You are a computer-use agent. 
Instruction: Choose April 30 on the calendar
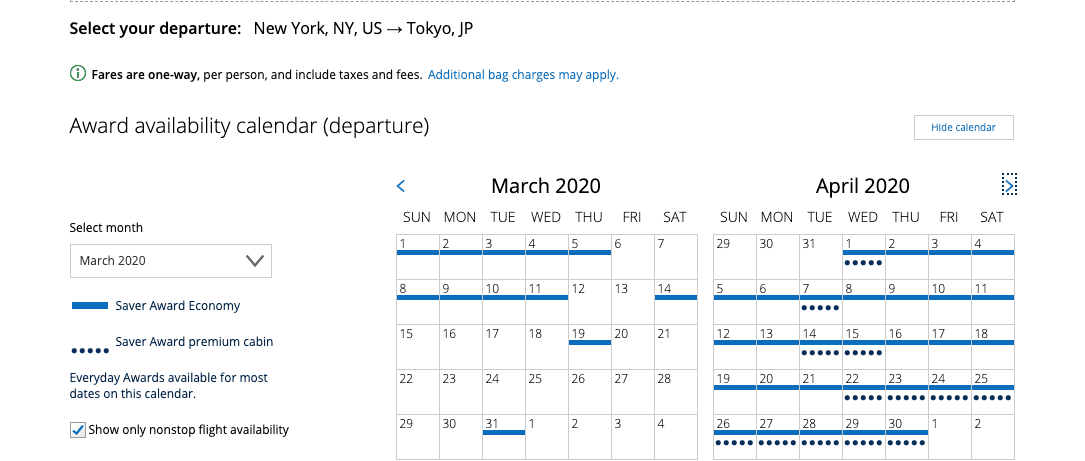point(906,437)
